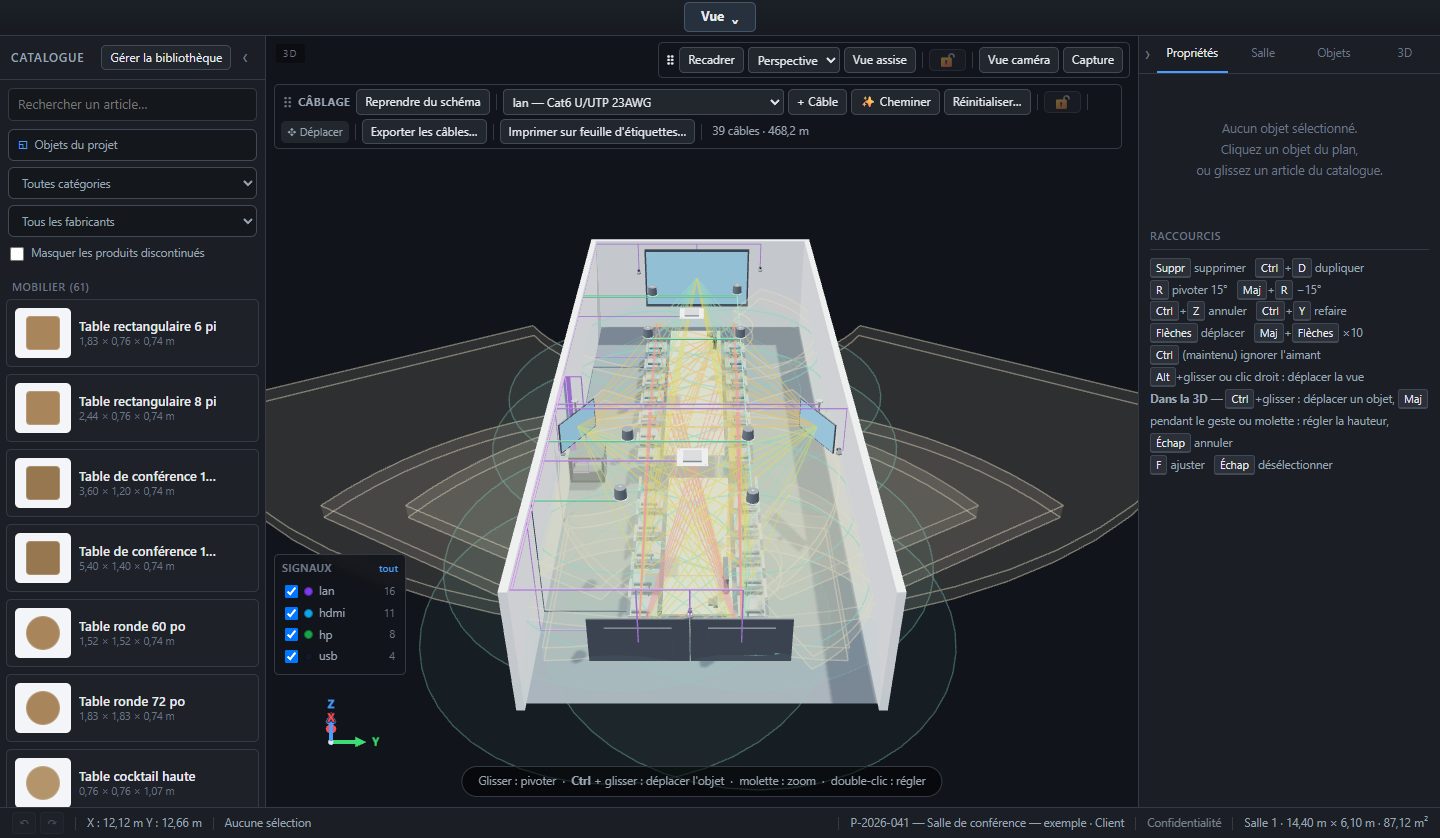Open the Toutes catégories dropdown
1440x838 pixels.
click(132, 184)
